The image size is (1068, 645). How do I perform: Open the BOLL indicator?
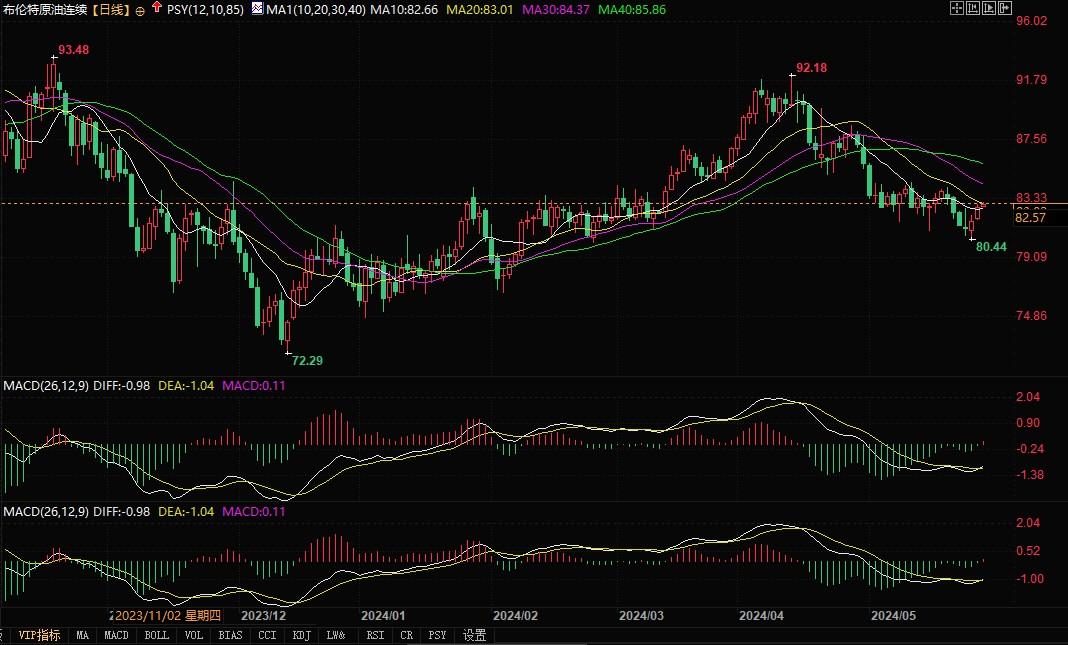[x=157, y=634]
